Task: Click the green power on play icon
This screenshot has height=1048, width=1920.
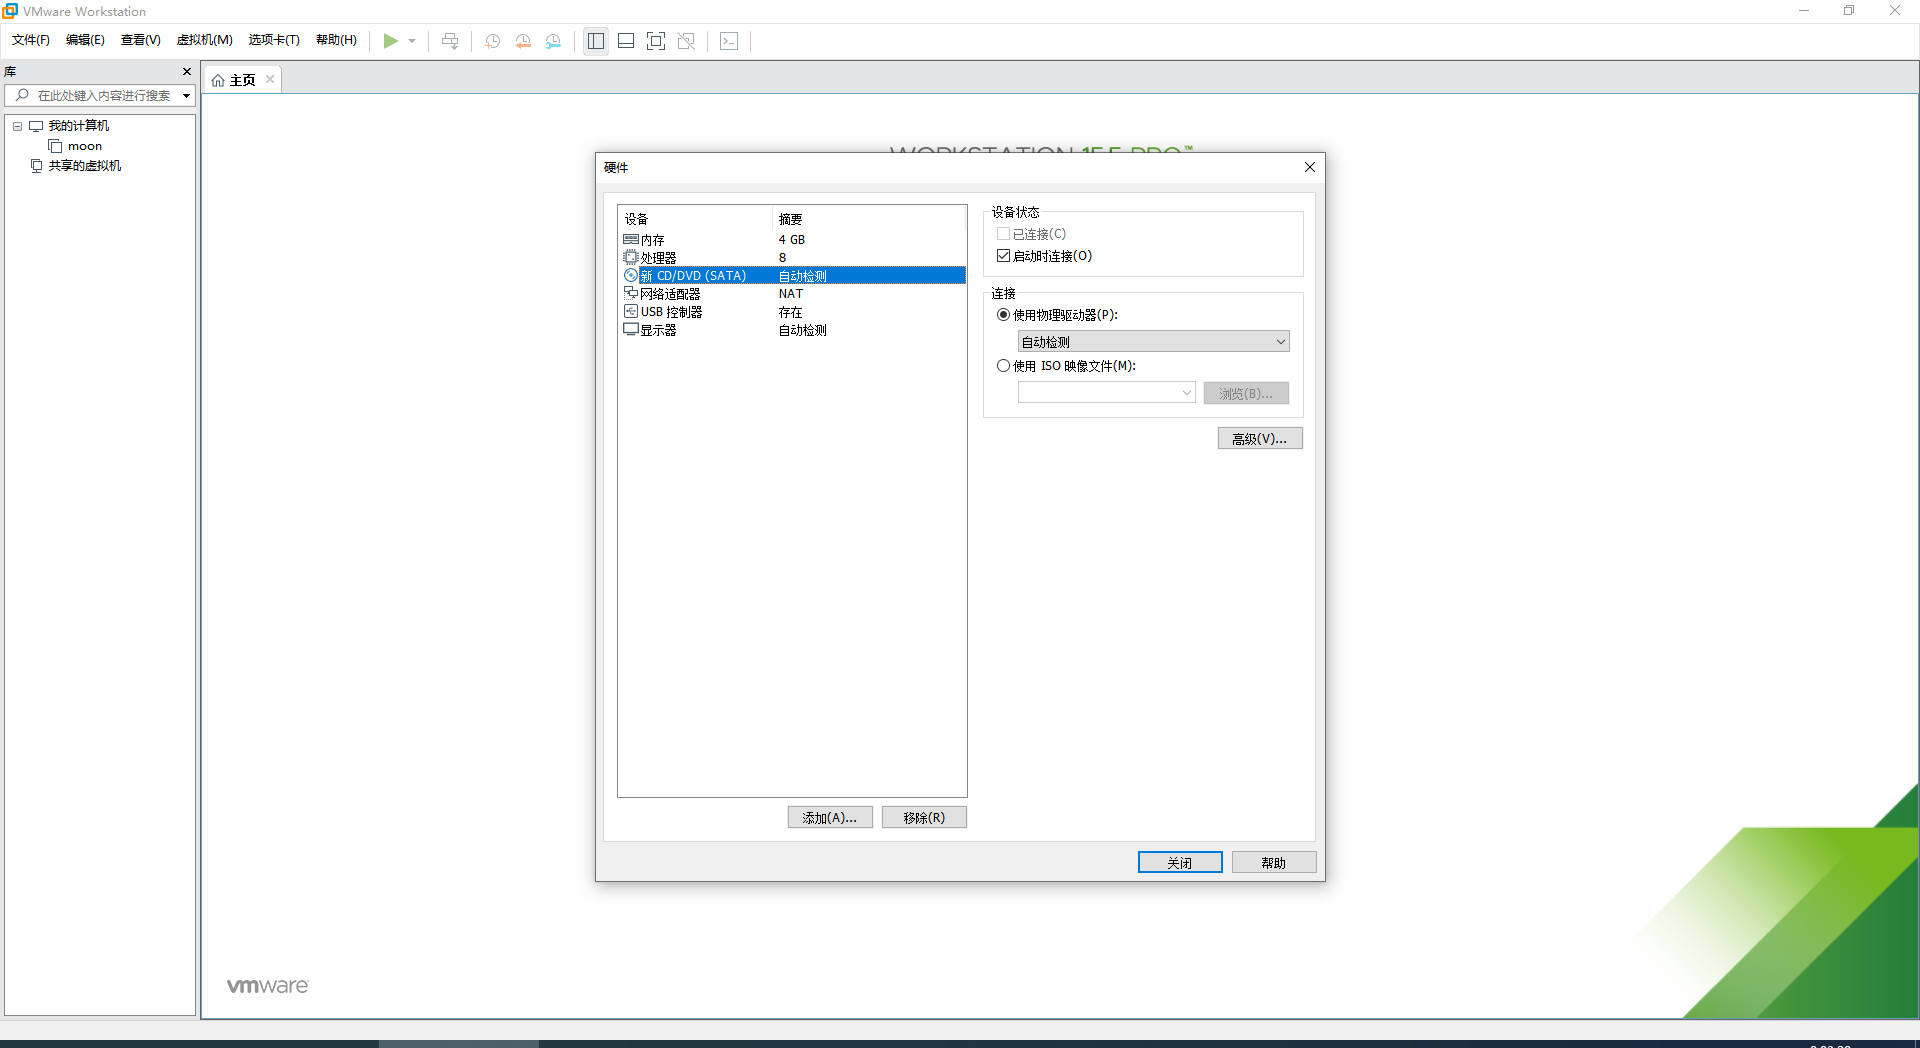Action: point(391,41)
